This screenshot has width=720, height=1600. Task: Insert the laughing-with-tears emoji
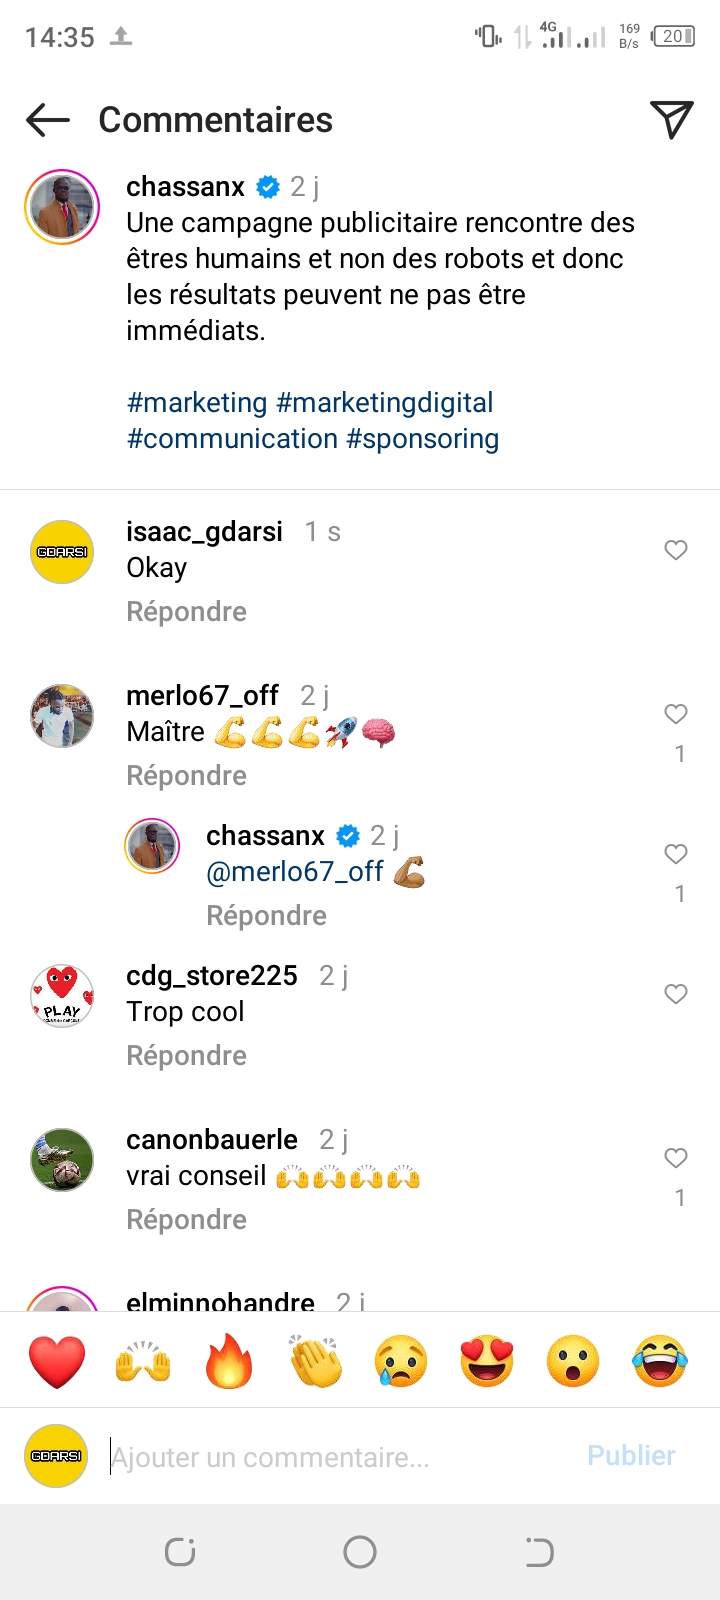[x=660, y=1361]
